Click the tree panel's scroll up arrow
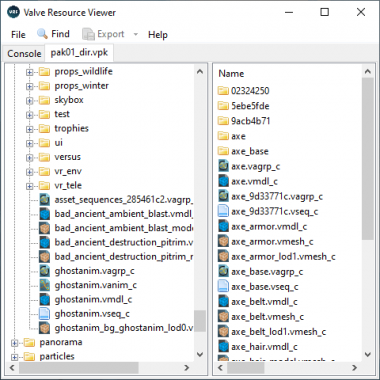This screenshot has width=380, height=380. click(200, 71)
